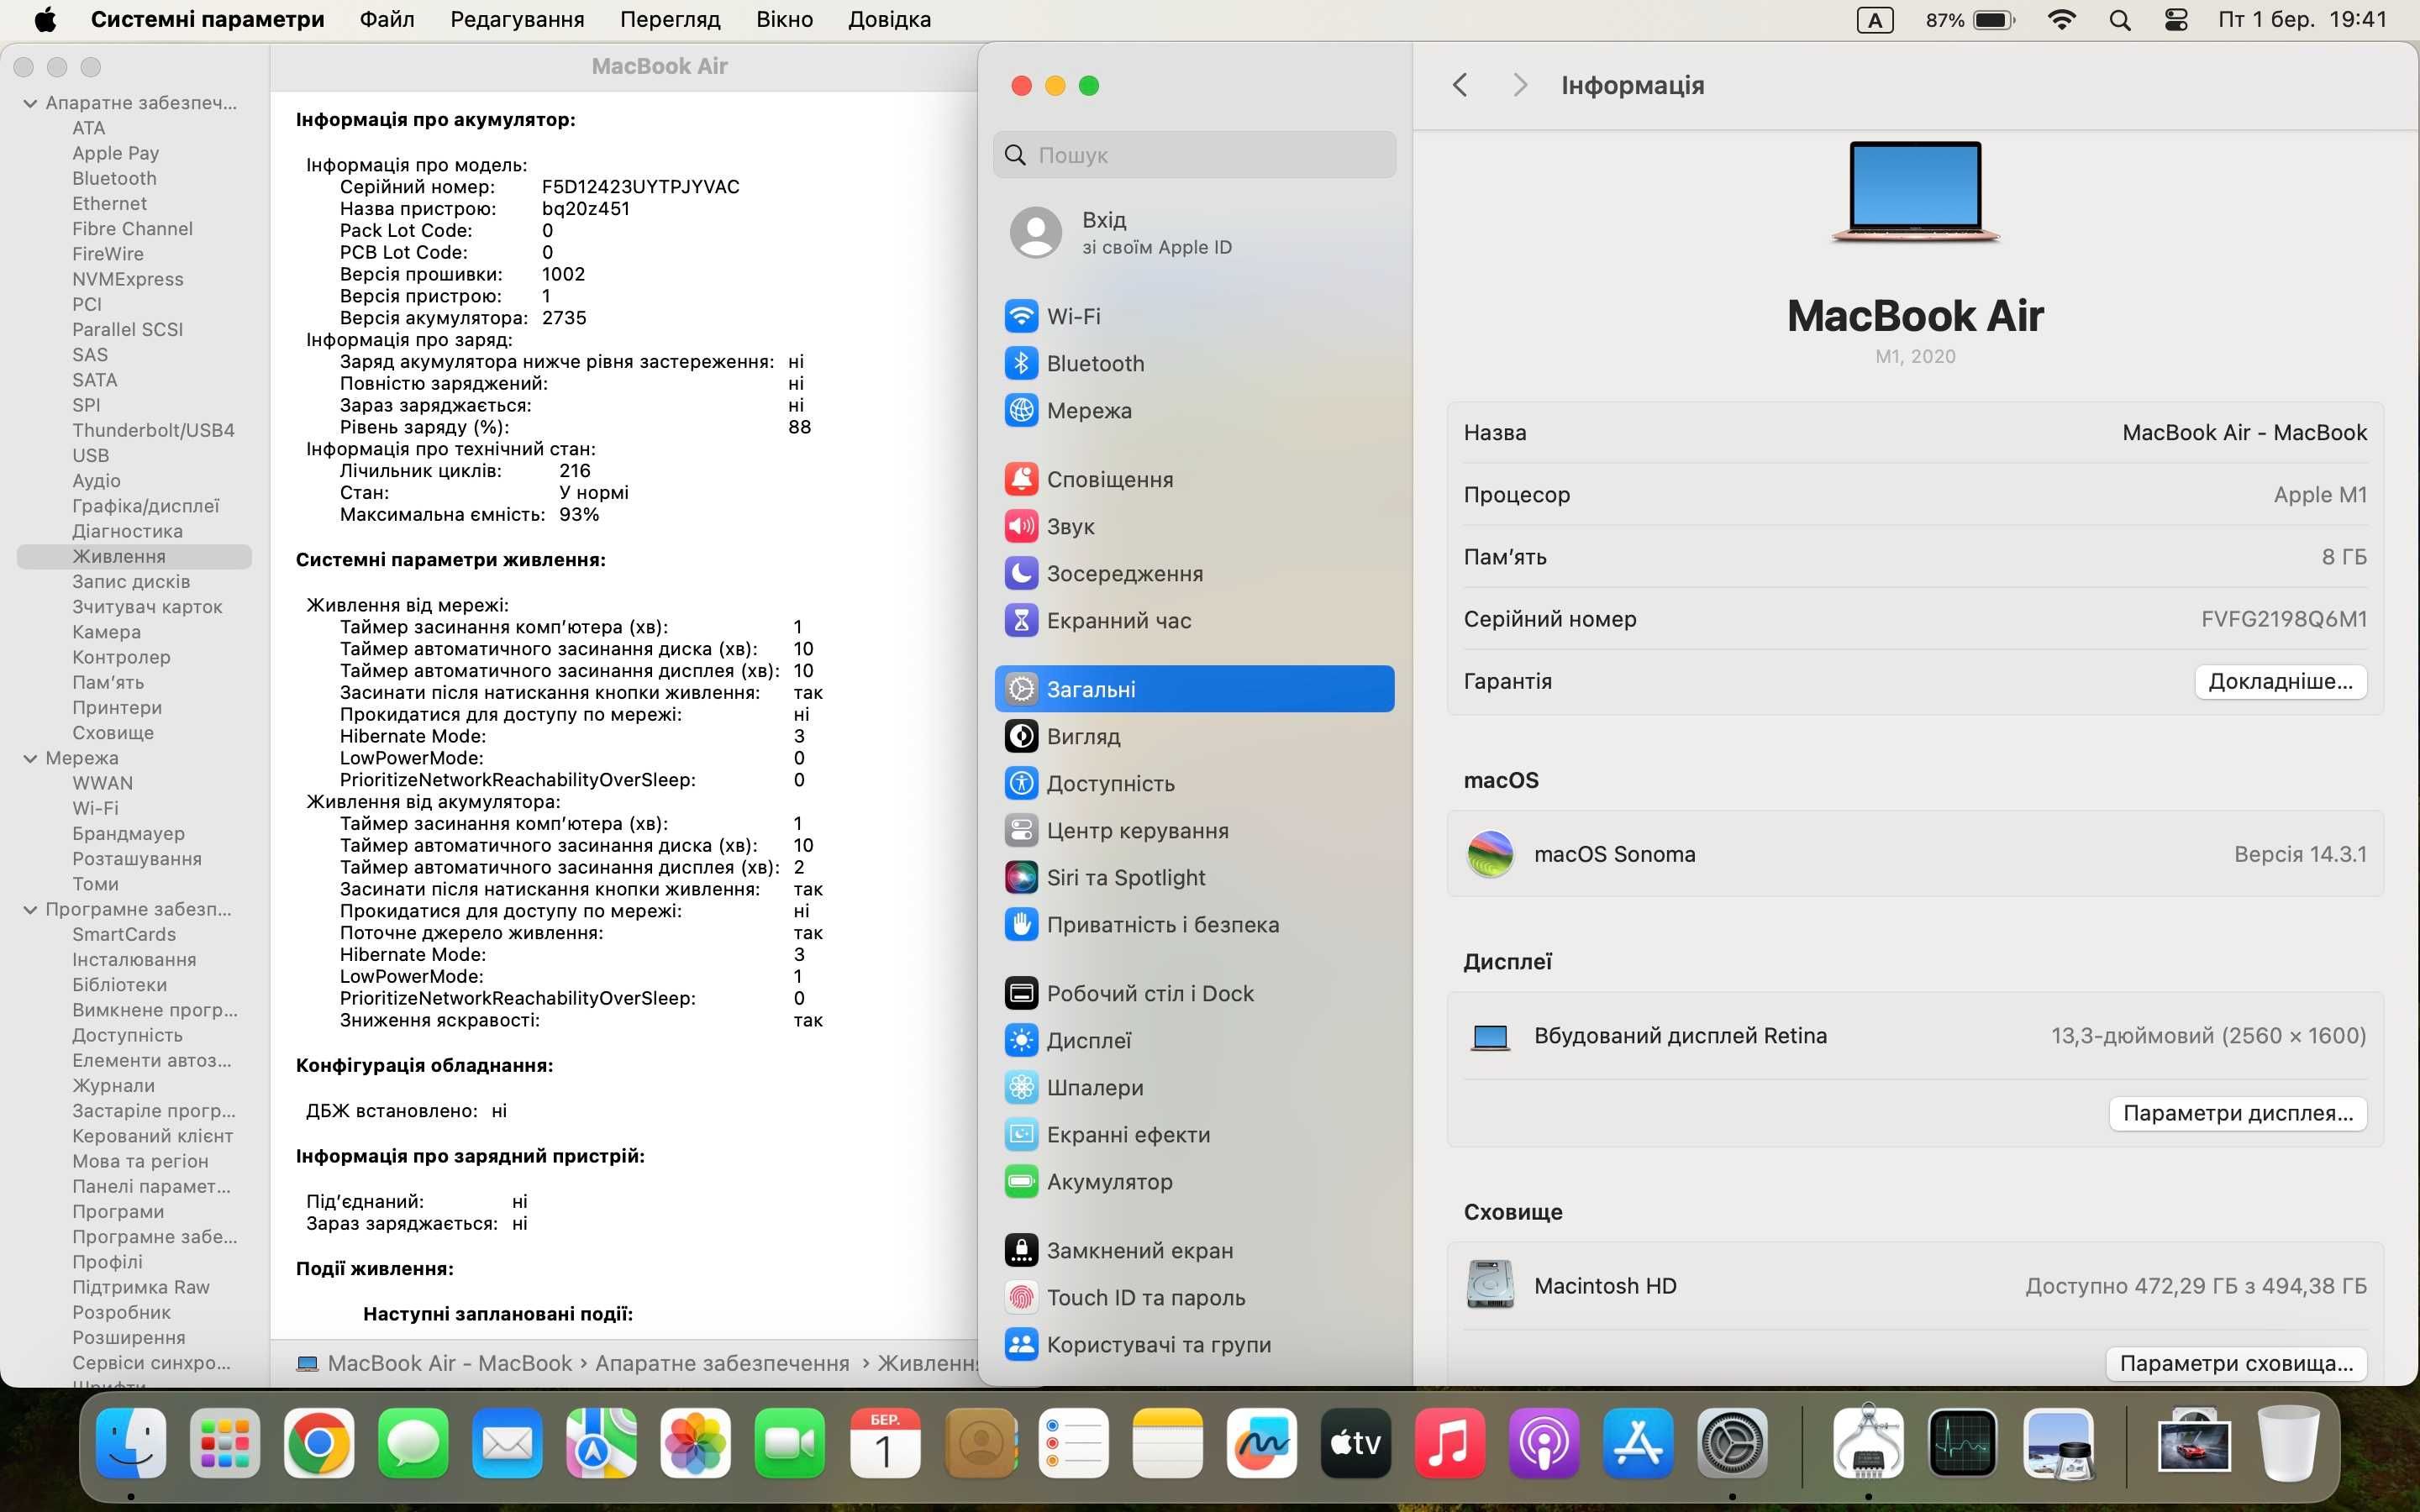Open Touch ID та пароль settings
Image resolution: width=2420 pixels, height=1512 pixels.
[1194, 1297]
